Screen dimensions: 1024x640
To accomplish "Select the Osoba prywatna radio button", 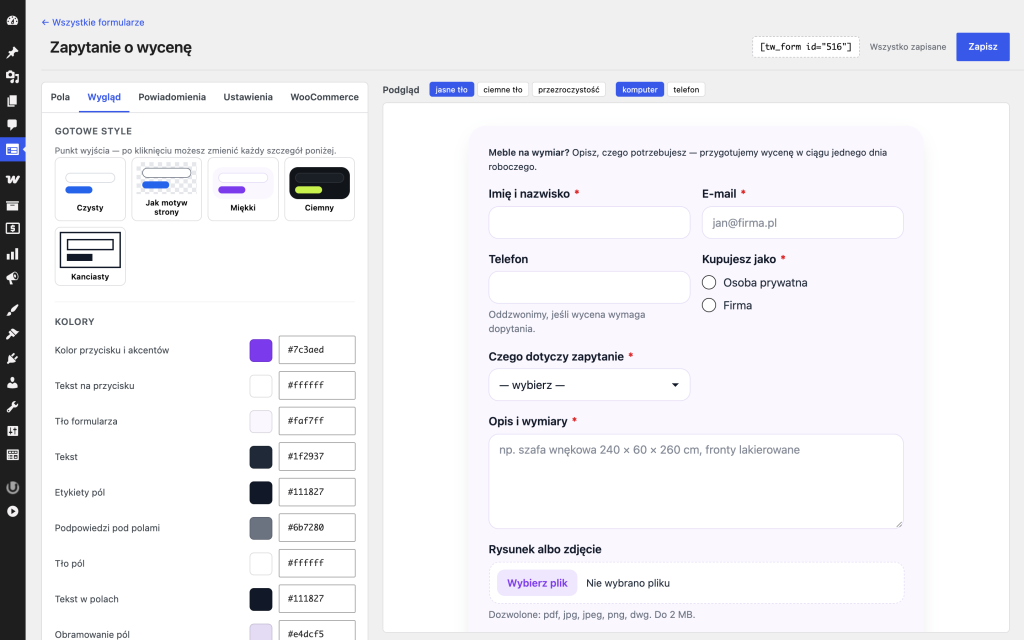I will point(709,282).
